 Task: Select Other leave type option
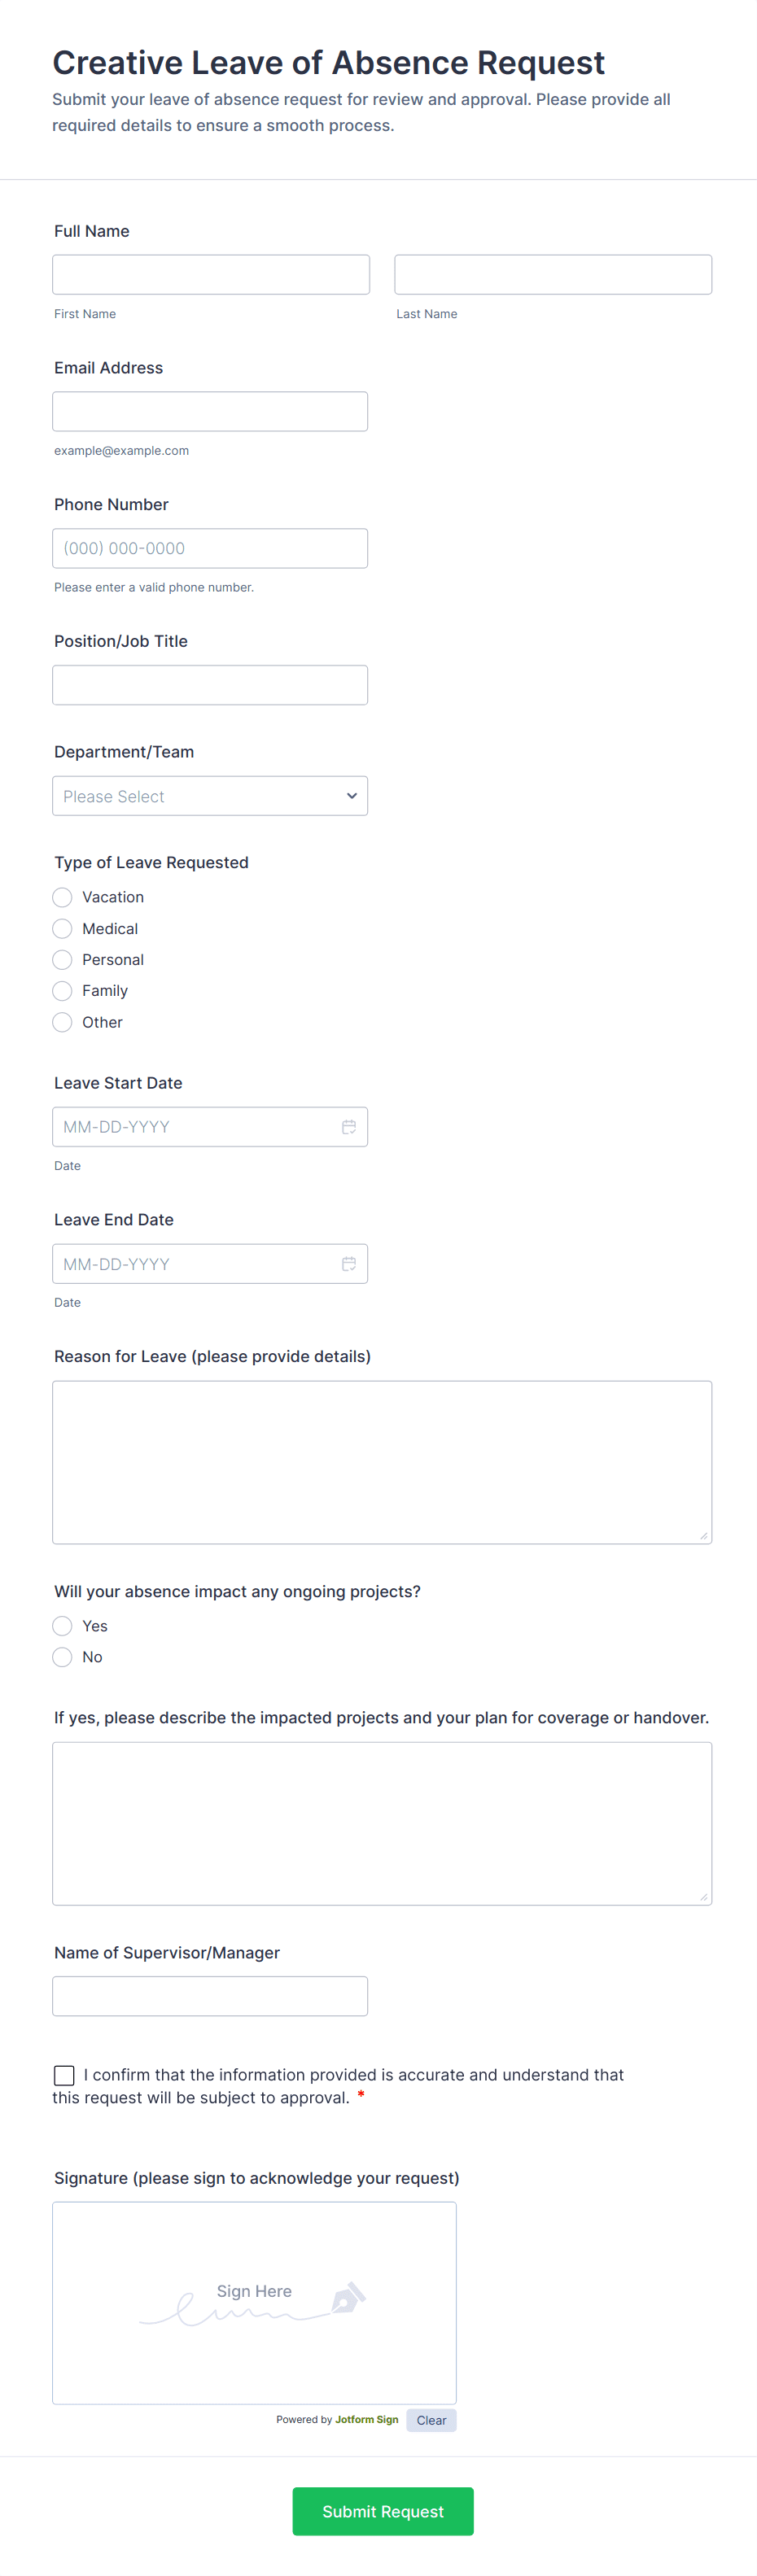click(x=62, y=1022)
